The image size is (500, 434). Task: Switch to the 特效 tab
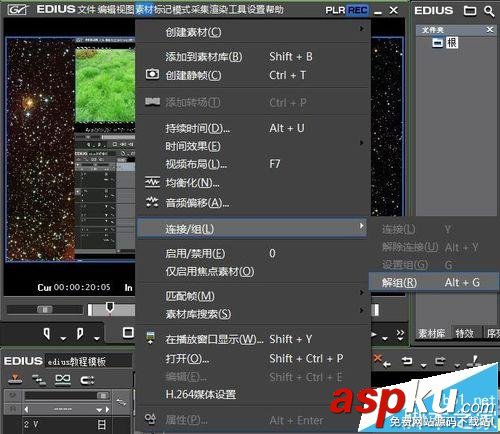tap(465, 333)
